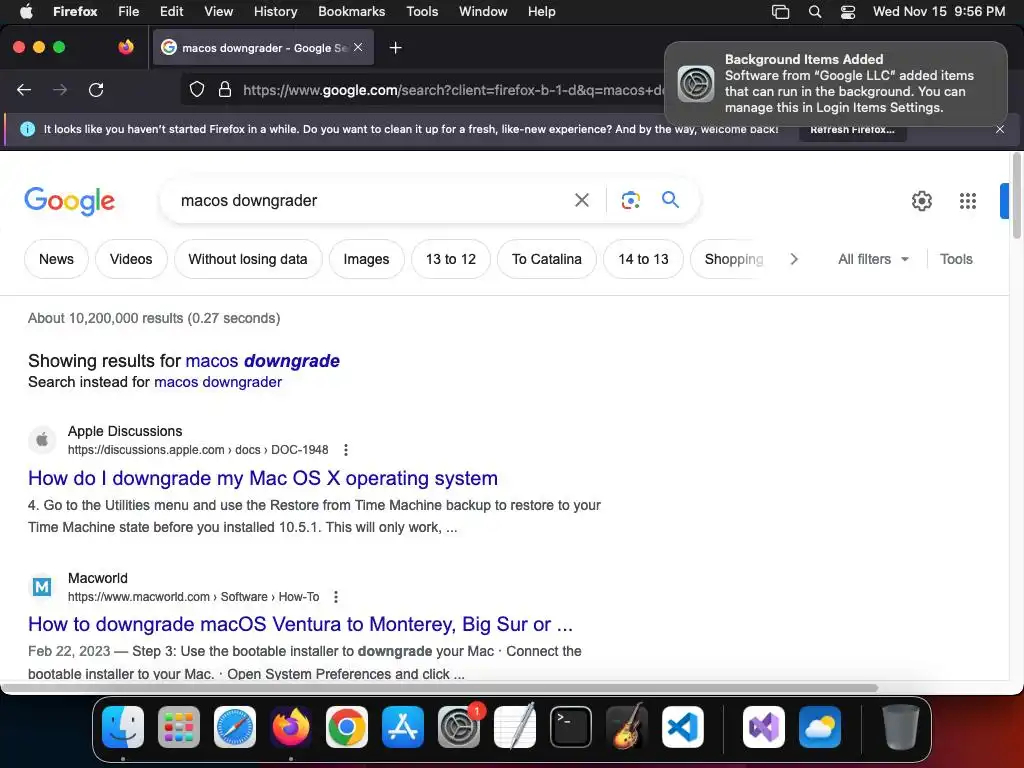
Task: Open the Trash in the Dock
Action: pos(901,727)
